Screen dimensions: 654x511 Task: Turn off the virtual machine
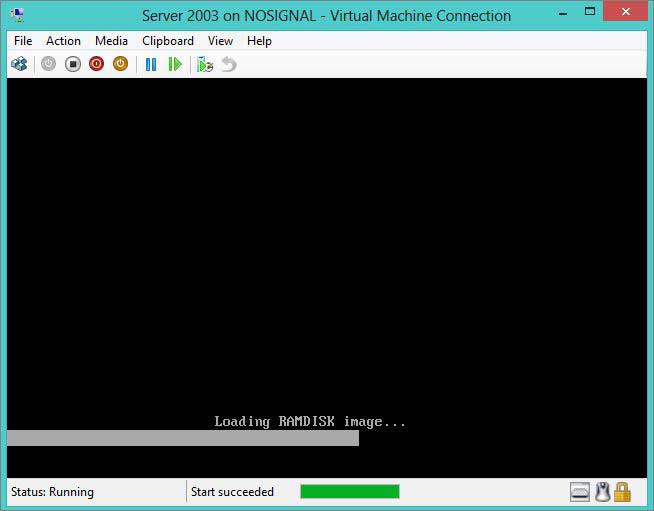pyautogui.click(x=73, y=64)
